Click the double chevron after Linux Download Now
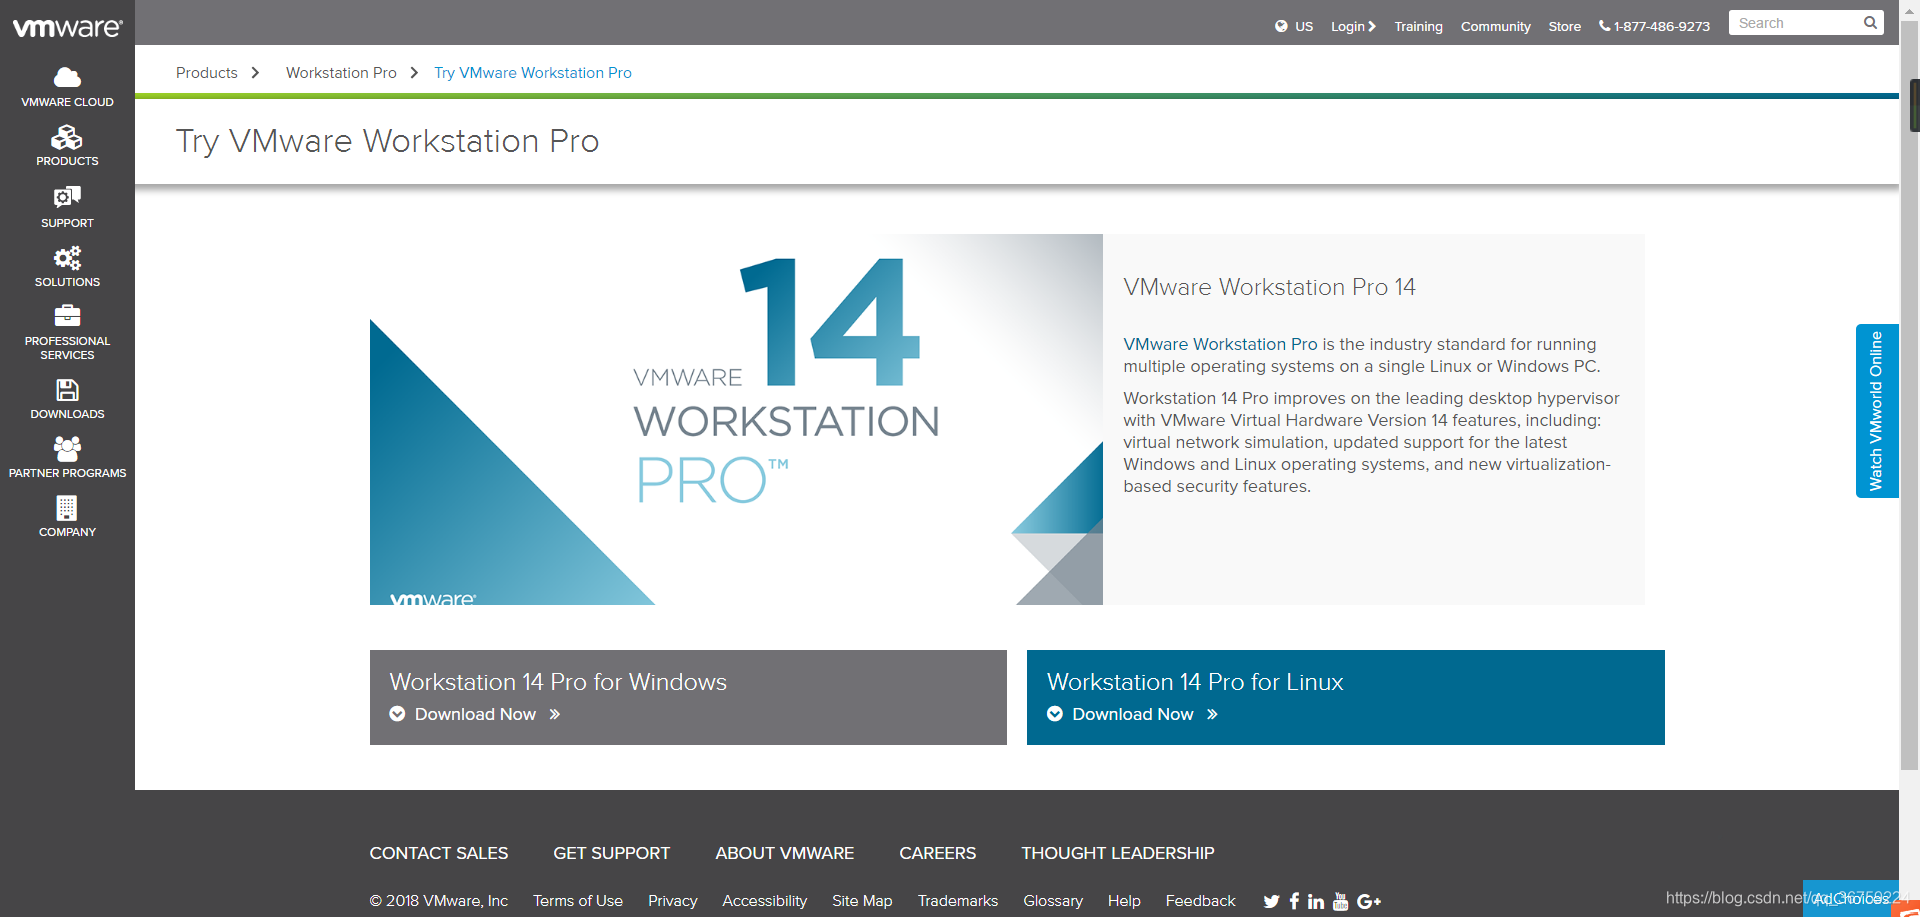 click(1212, 714)
